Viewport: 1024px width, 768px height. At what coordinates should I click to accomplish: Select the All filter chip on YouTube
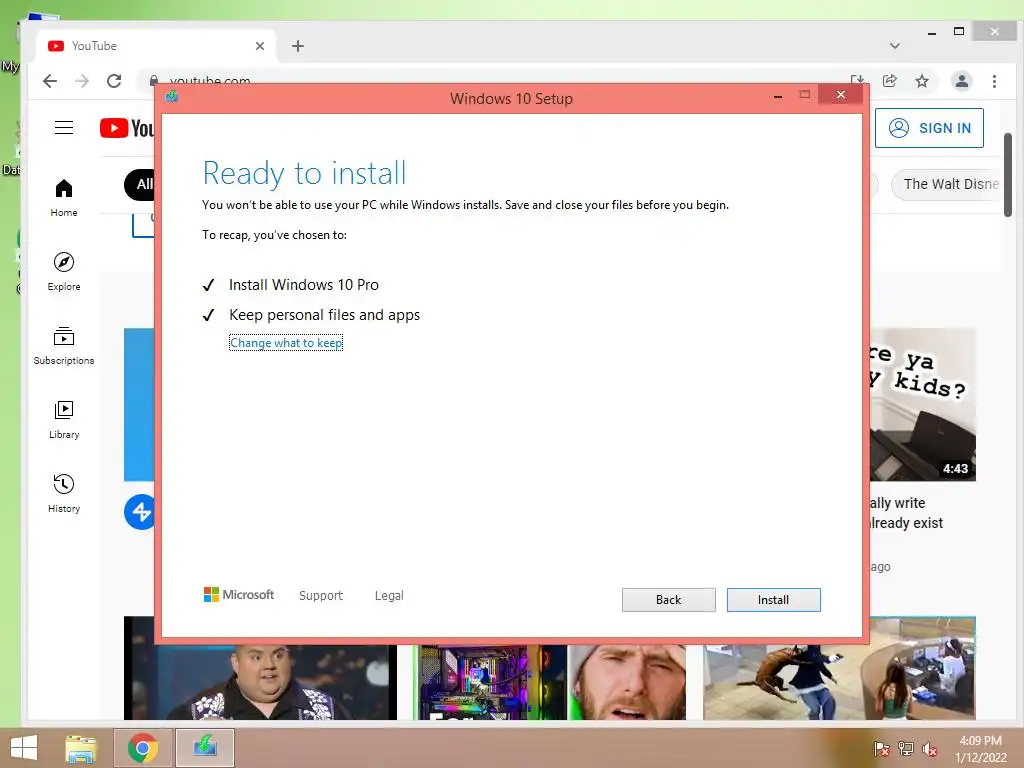pyautogui.click(x=140, y=185)
